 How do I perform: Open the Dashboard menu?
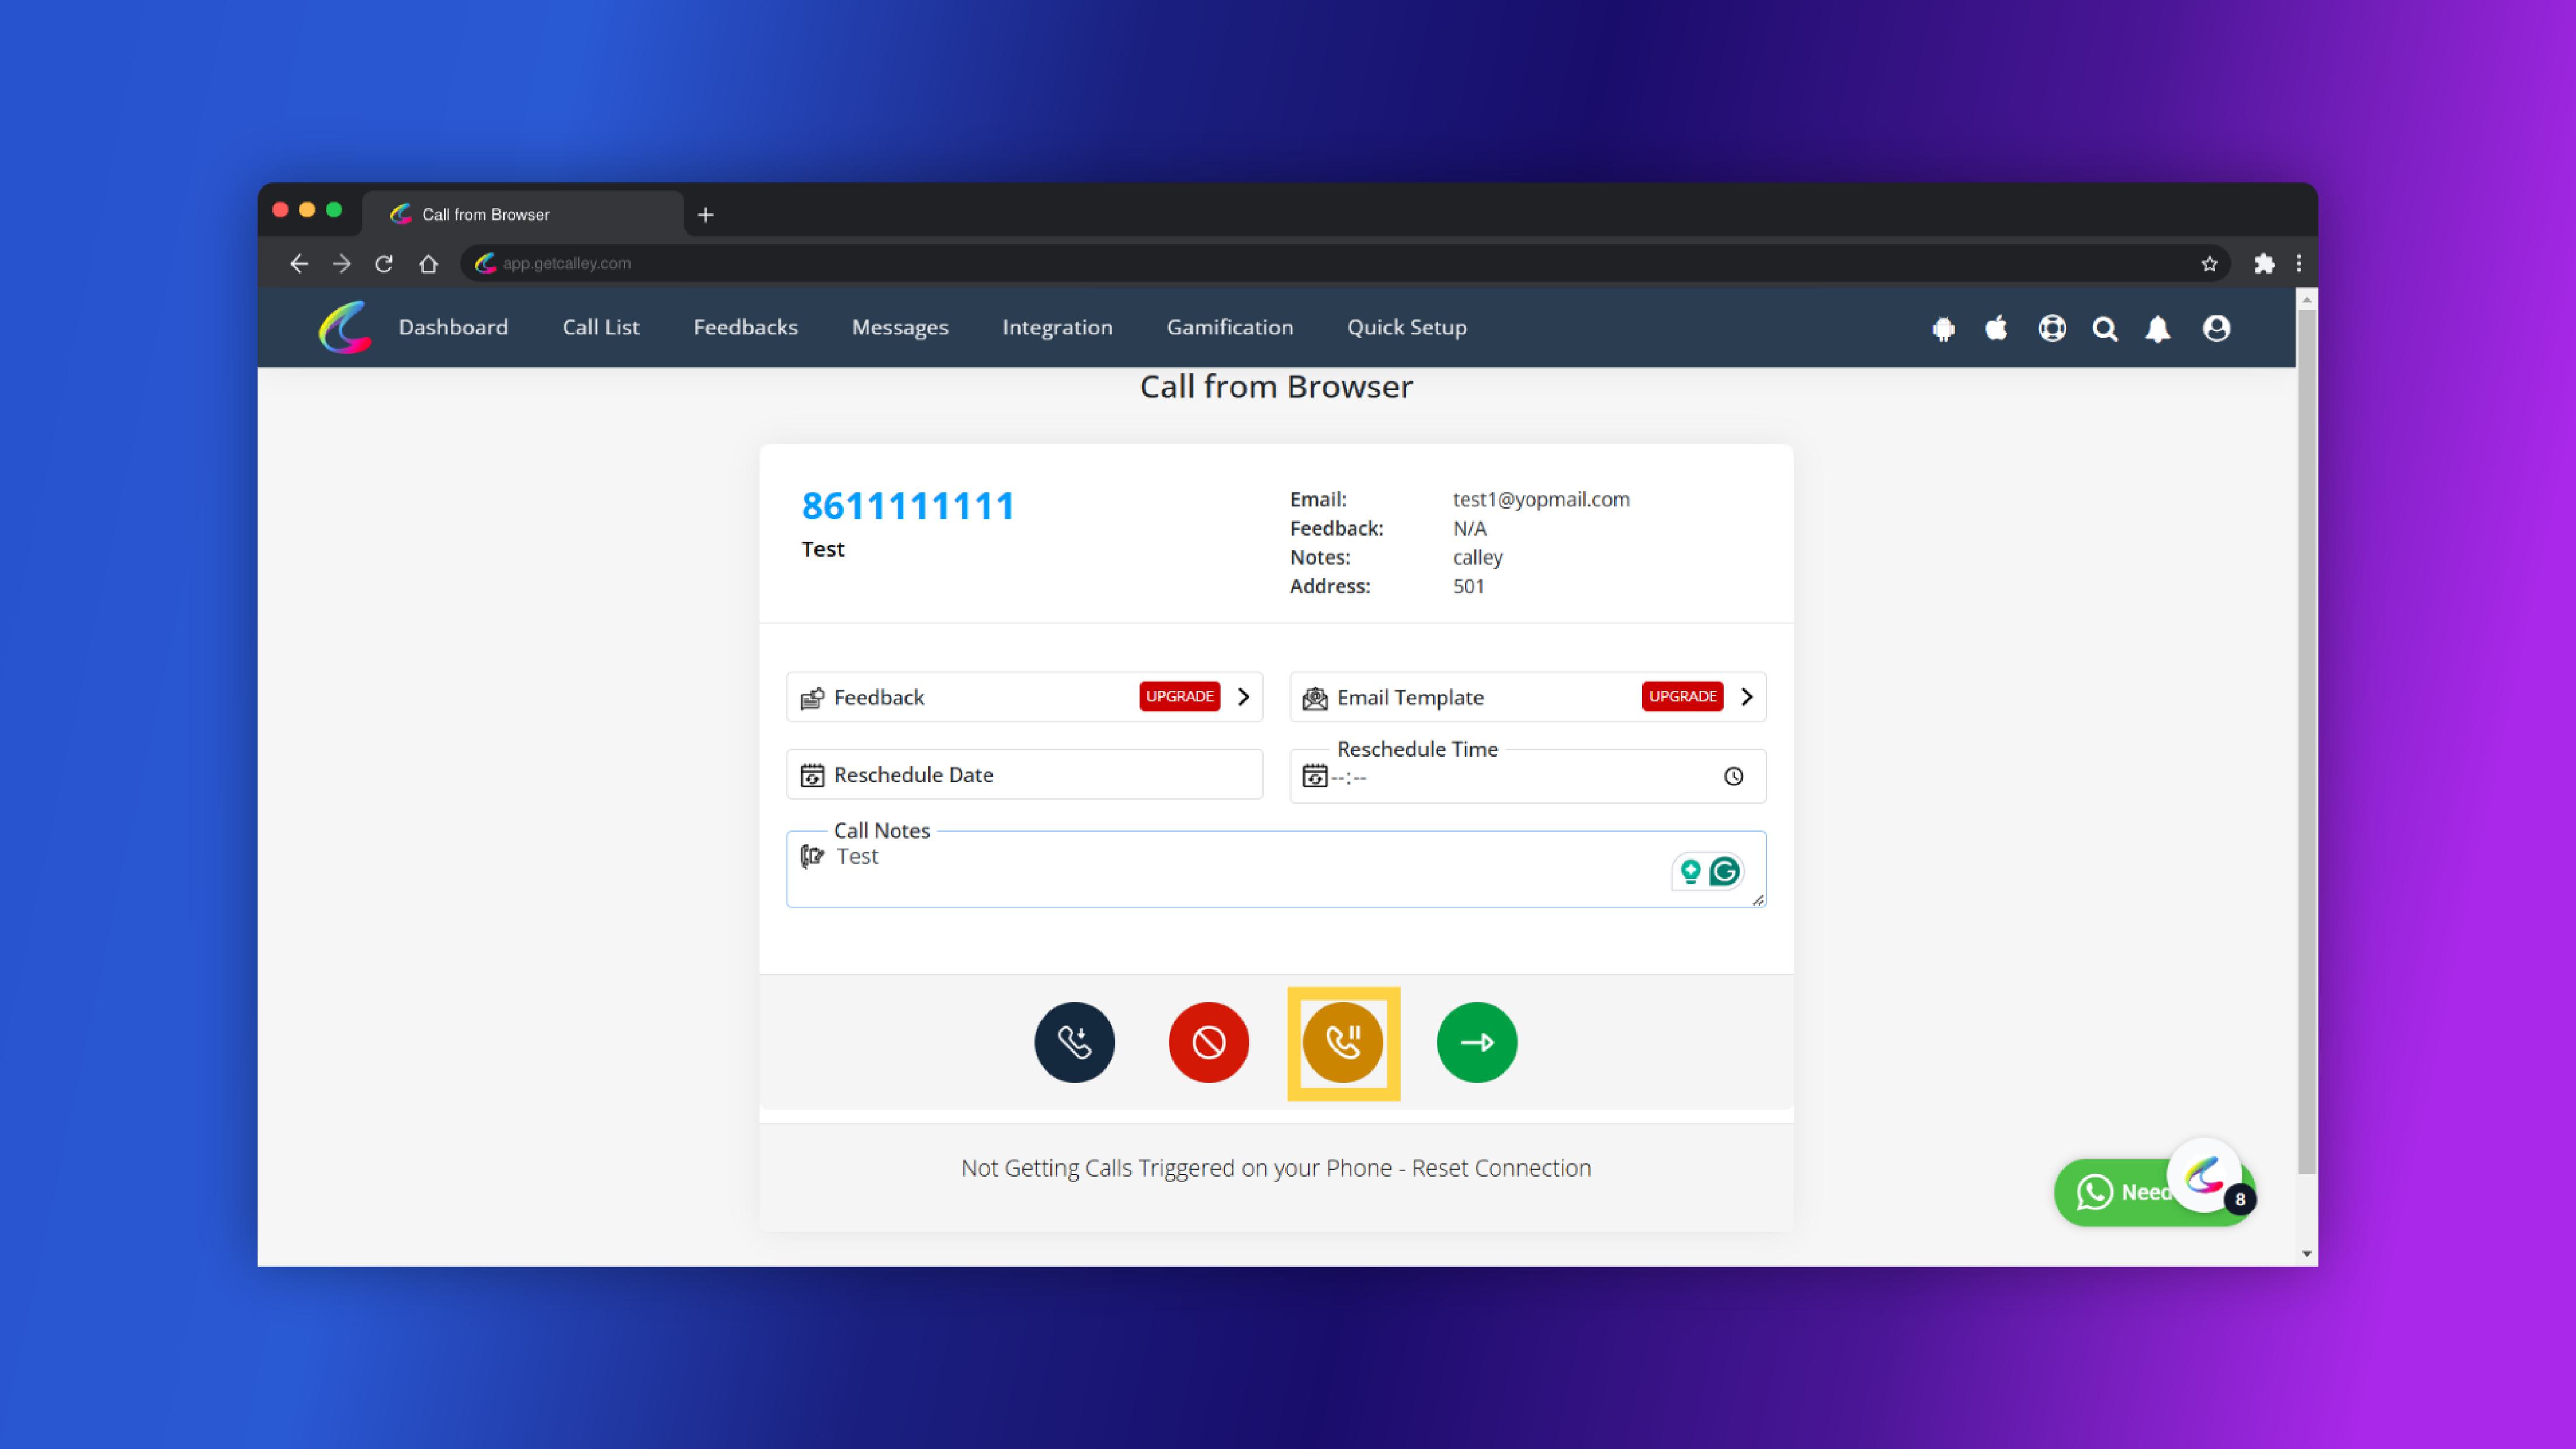coord(453,327)
